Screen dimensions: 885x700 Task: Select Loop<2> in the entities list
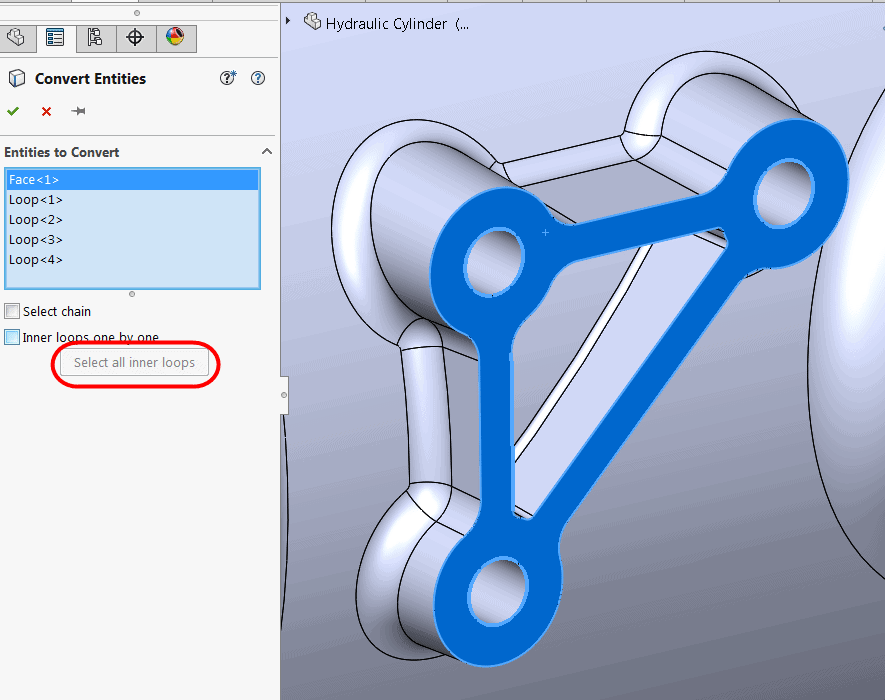click(36, 220)
